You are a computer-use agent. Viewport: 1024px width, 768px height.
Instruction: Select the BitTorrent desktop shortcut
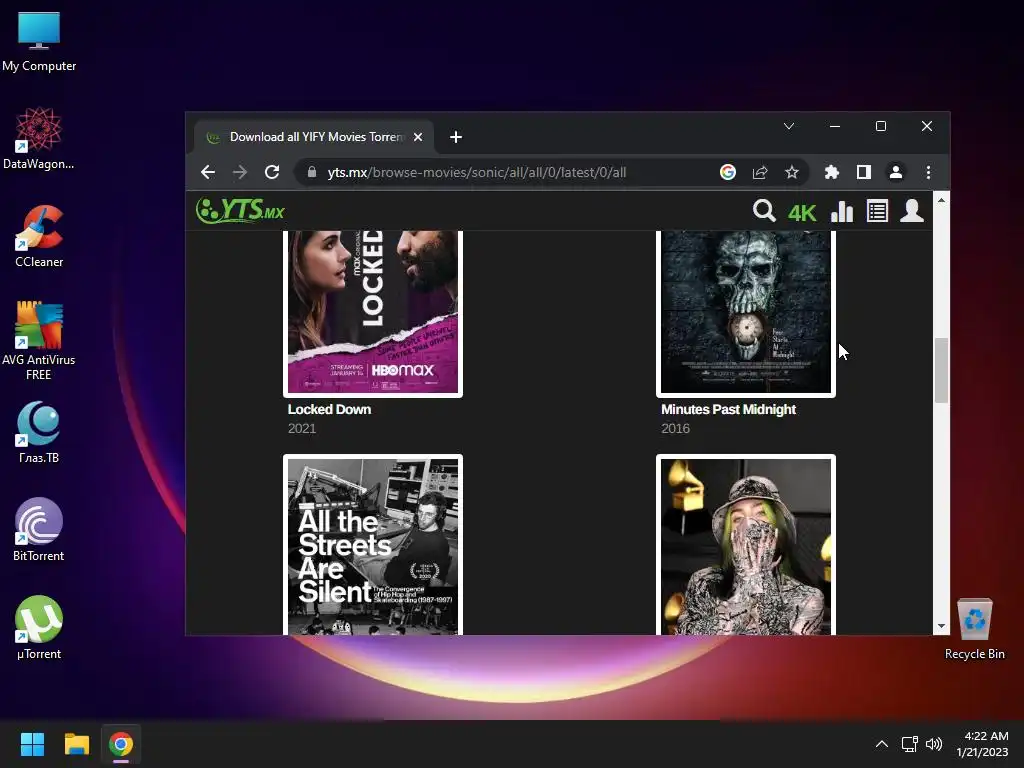tap(39, 531)
